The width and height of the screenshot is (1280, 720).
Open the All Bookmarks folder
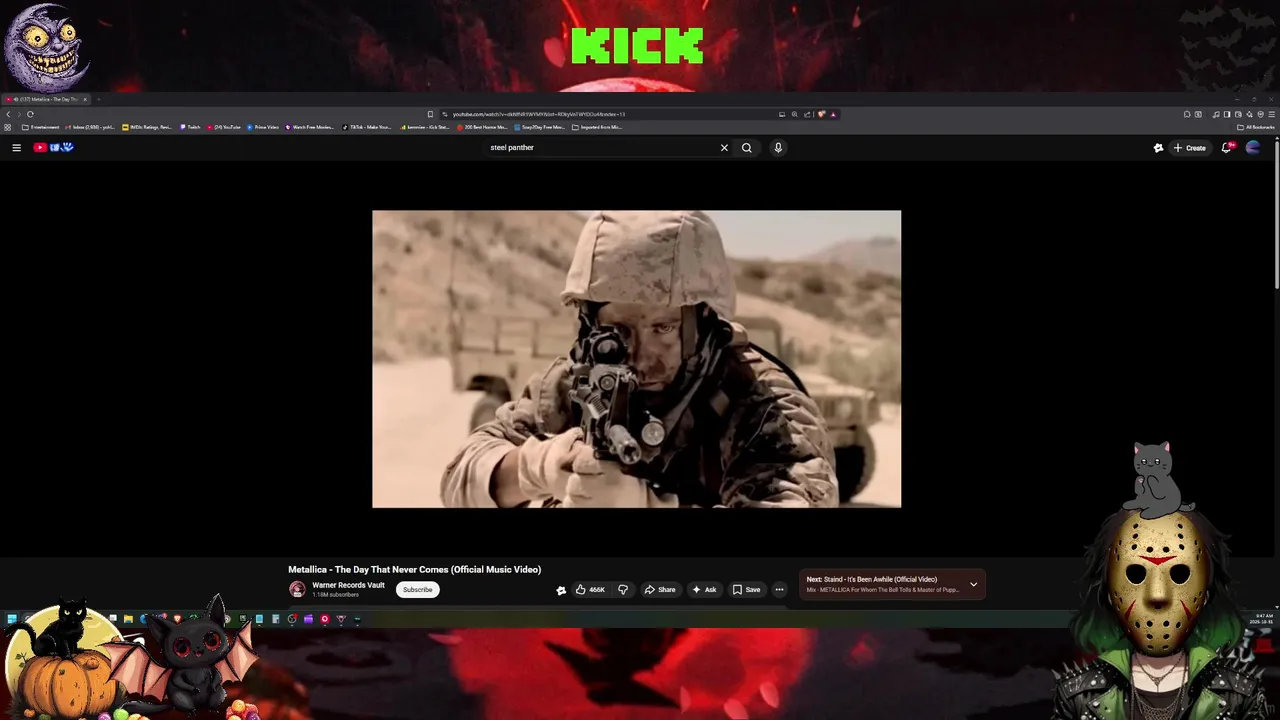(x=1256, y=127)
